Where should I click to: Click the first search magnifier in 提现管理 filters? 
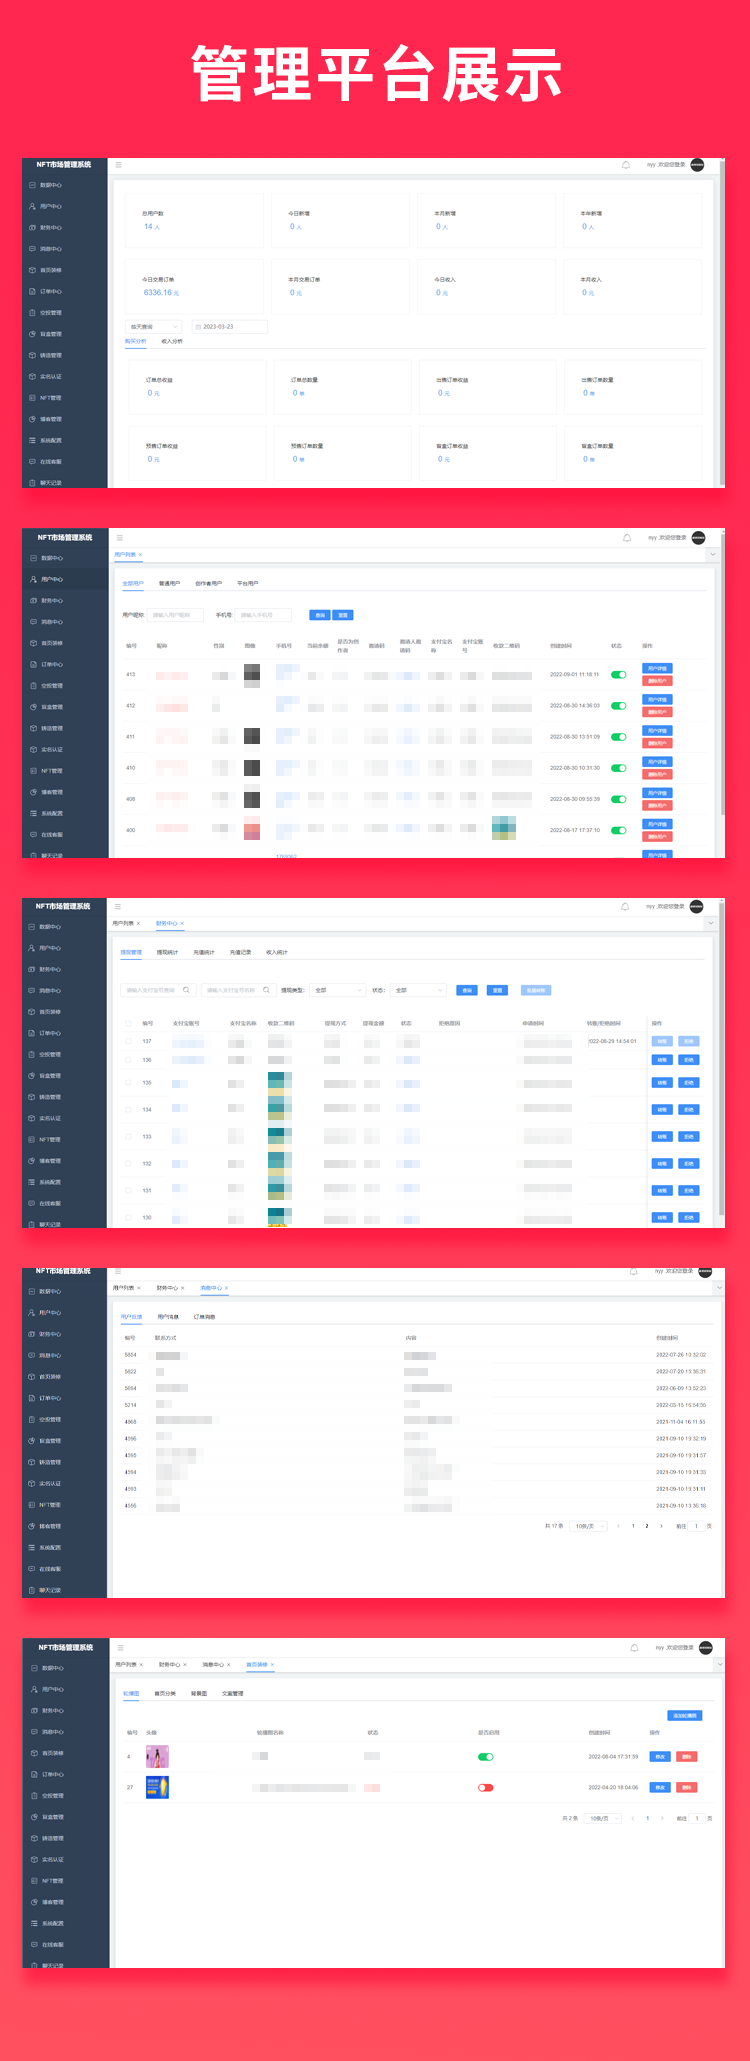tap(186, 990)
